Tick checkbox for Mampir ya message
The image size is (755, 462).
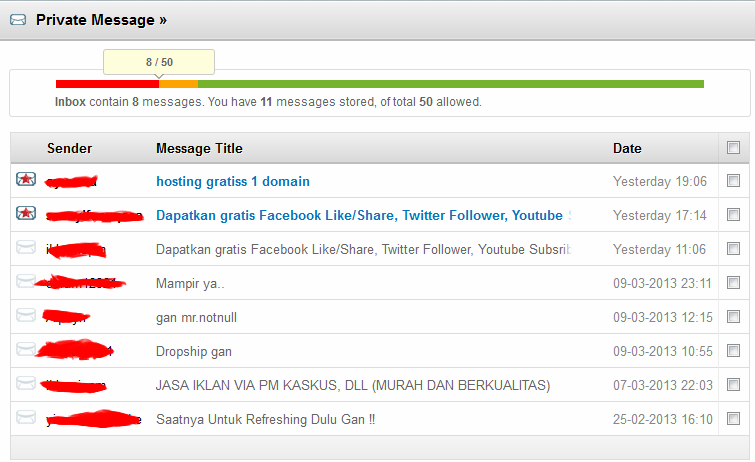tap(733, 282)
